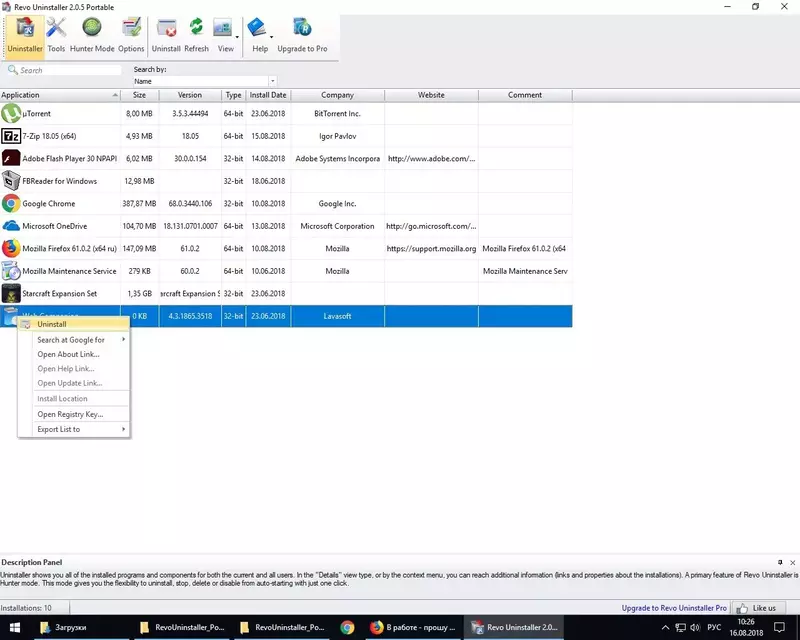This screenshot has width=800, height=640.
Task: Show hidden system tray icons
Action: pyautogui.click(x=665, y=627)
